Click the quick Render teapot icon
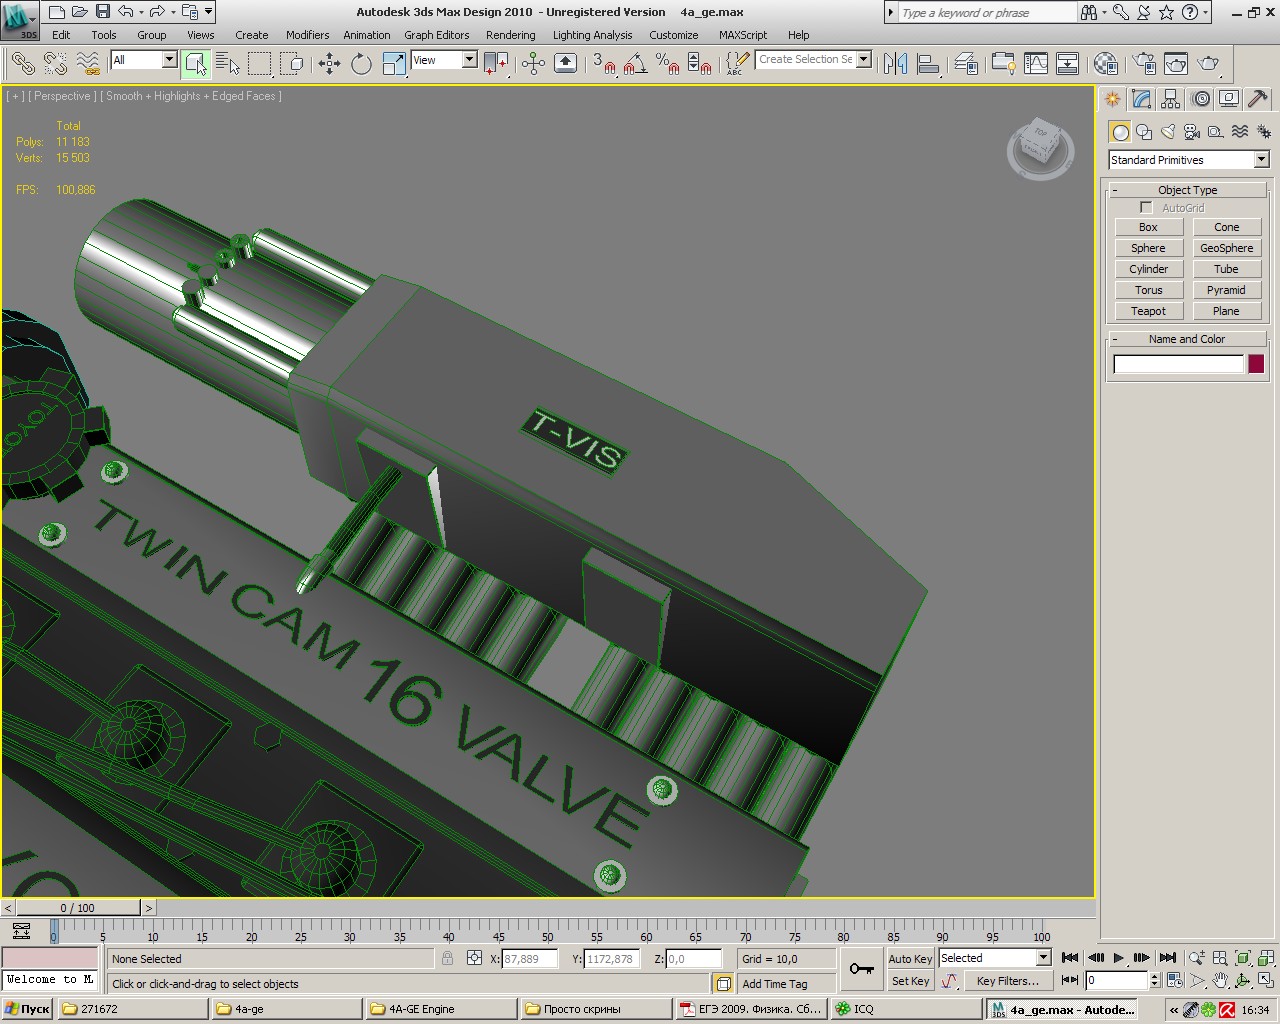The image size is (1280, 1024). coord(1209,64)
